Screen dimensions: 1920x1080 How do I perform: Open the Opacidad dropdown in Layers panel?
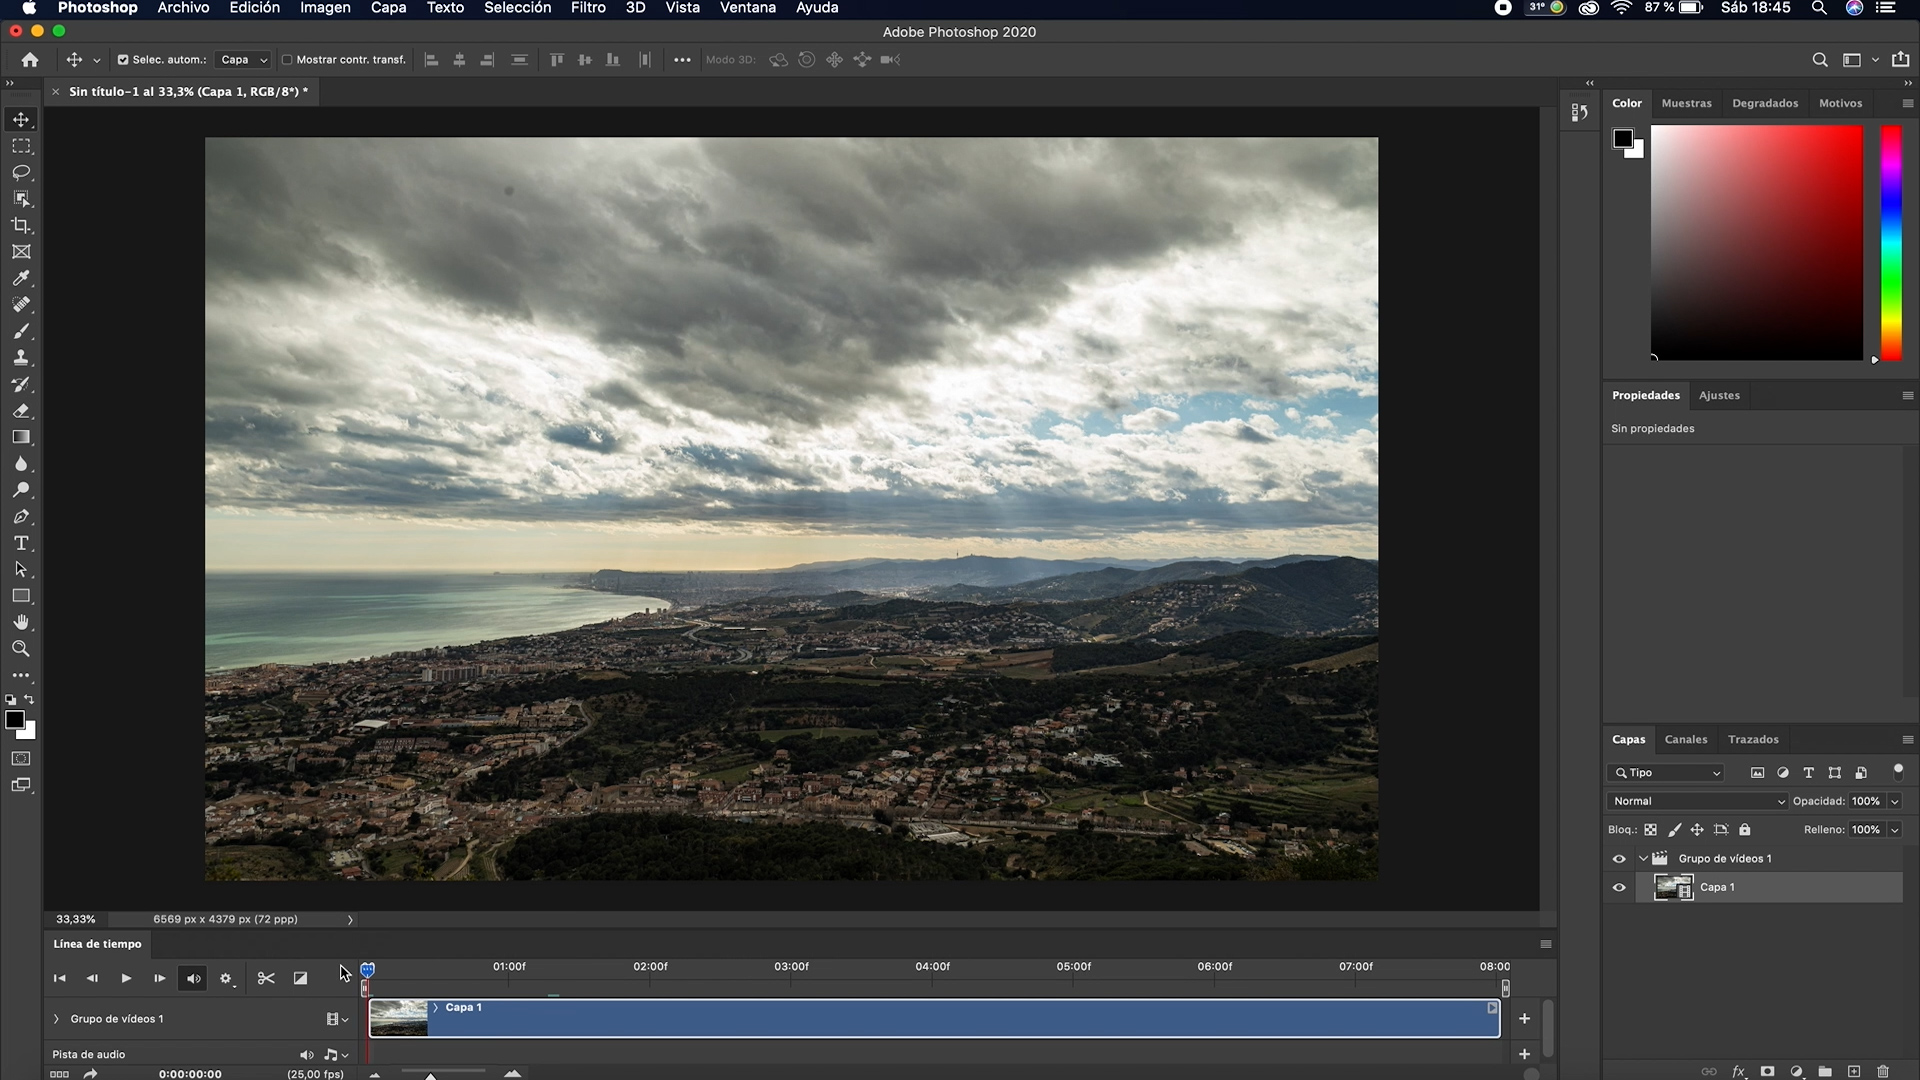(x=1893, y=800)
